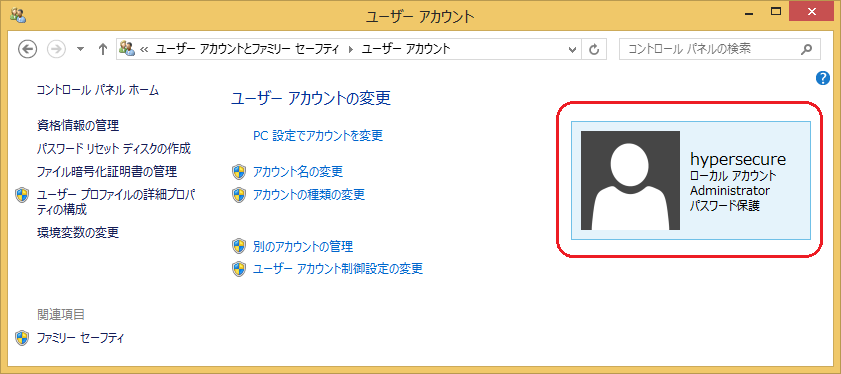Image resolution: width=841 pixels, height=374 pixels.
Task: Open アカウント名の変更 link
Action: pos(298,172)
